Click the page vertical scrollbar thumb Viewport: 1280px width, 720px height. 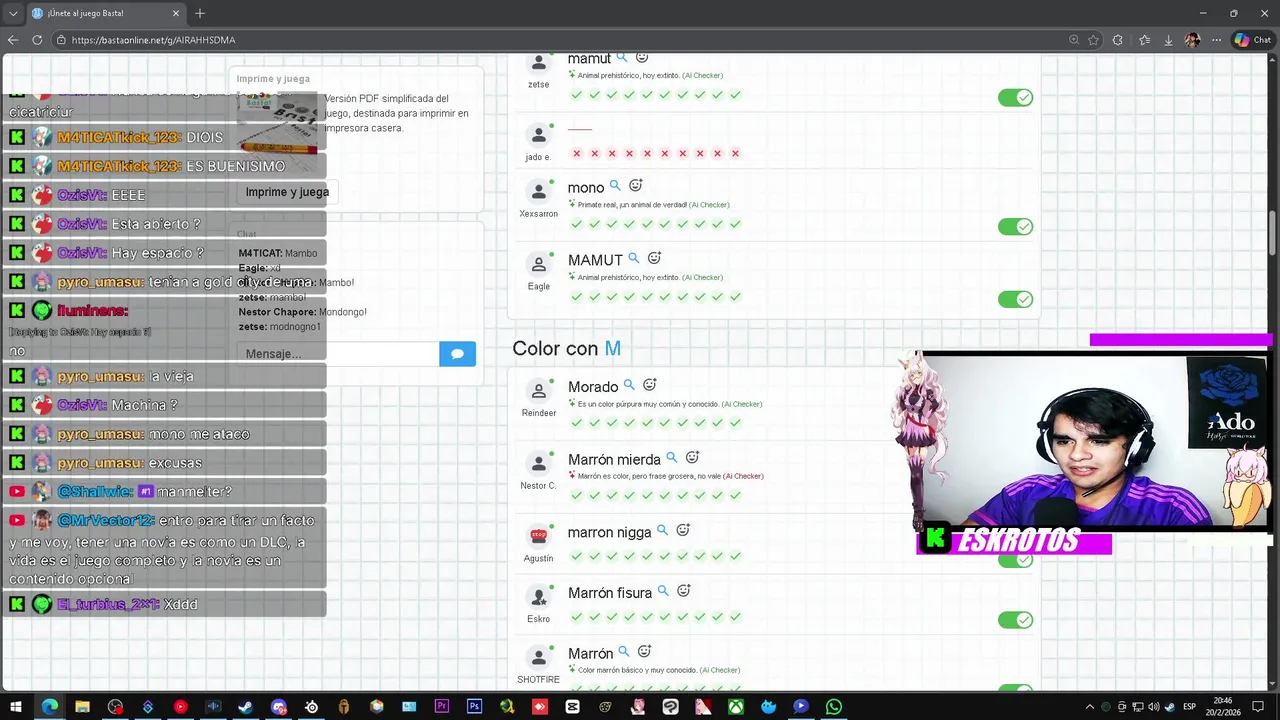[x=1273, y=233]
